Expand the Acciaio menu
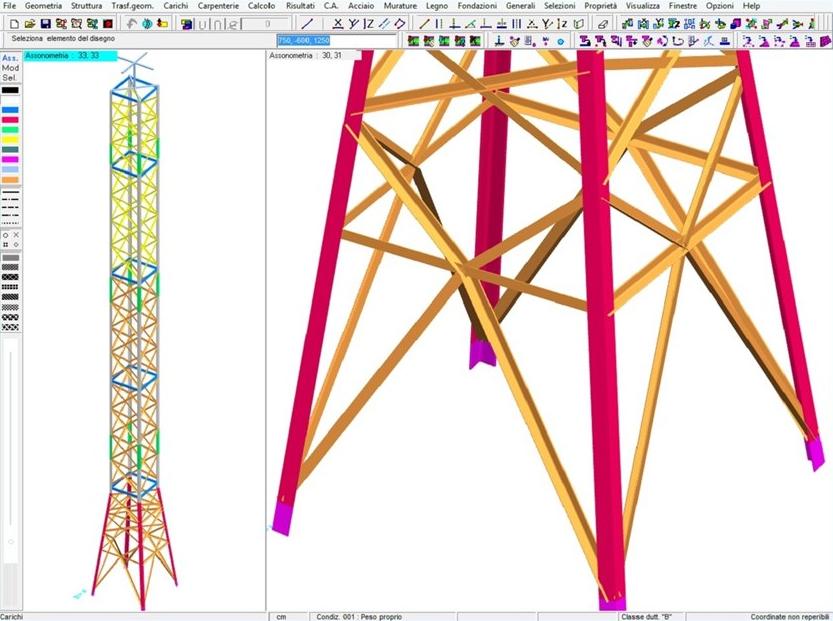The width and height of the screenshot is (833, 621). click(x=361, y=6)
